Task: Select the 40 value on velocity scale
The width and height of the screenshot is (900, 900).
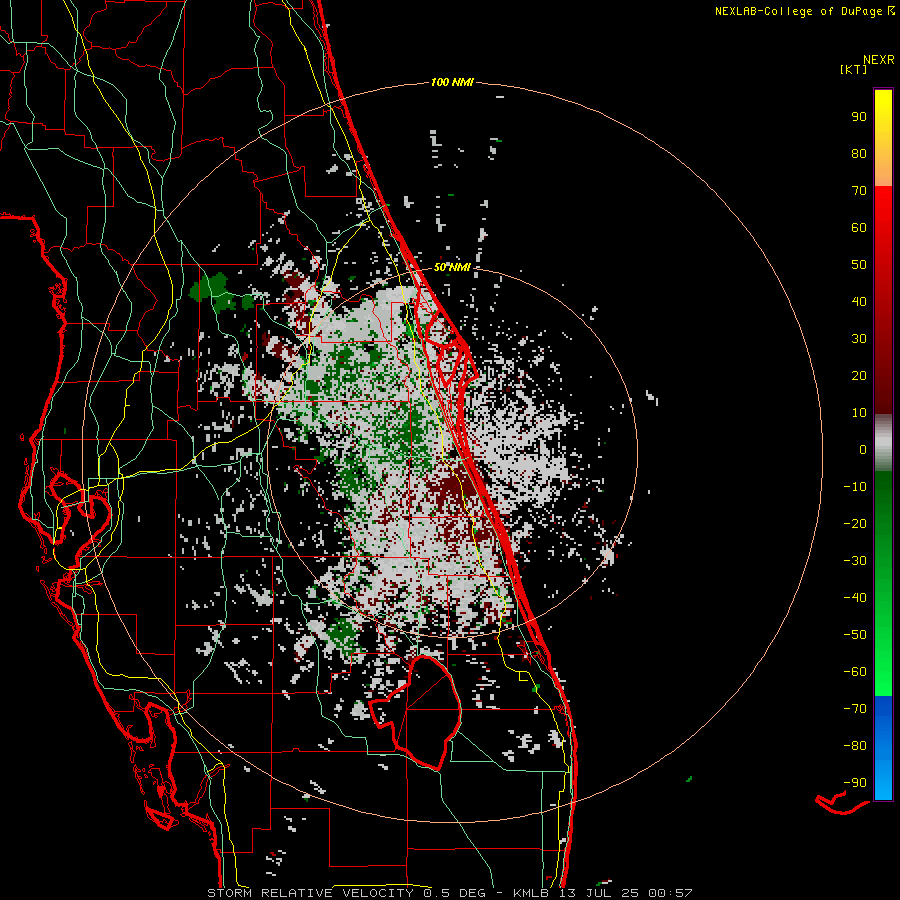Action: (x=859, y=302)
